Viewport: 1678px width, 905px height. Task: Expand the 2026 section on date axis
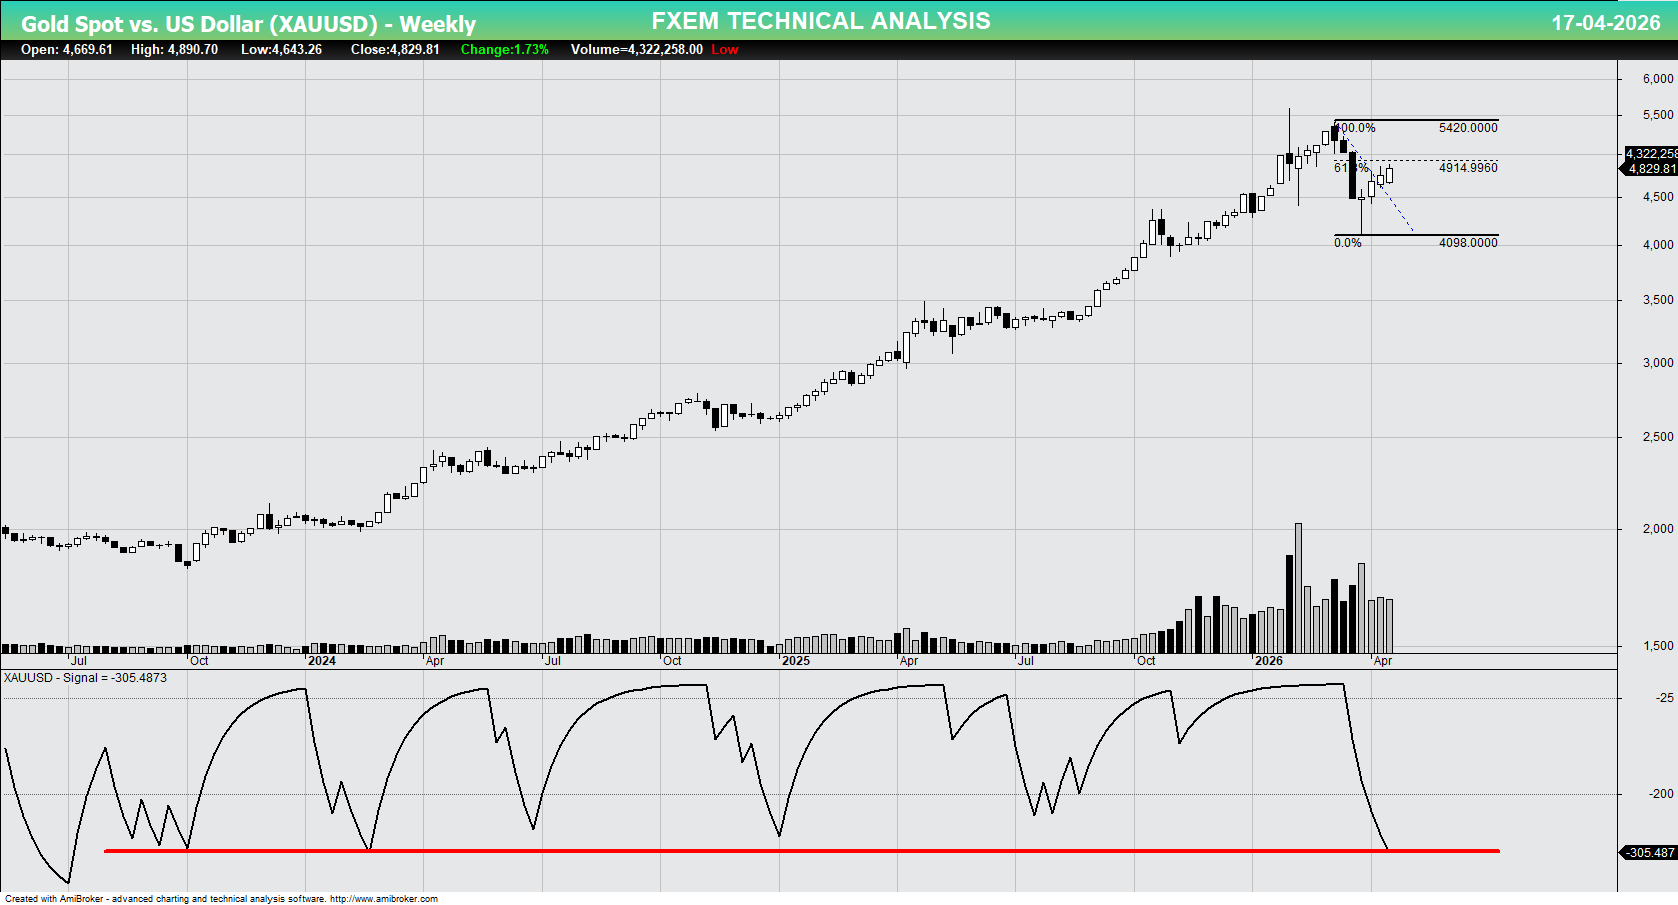pos(1271,661)
